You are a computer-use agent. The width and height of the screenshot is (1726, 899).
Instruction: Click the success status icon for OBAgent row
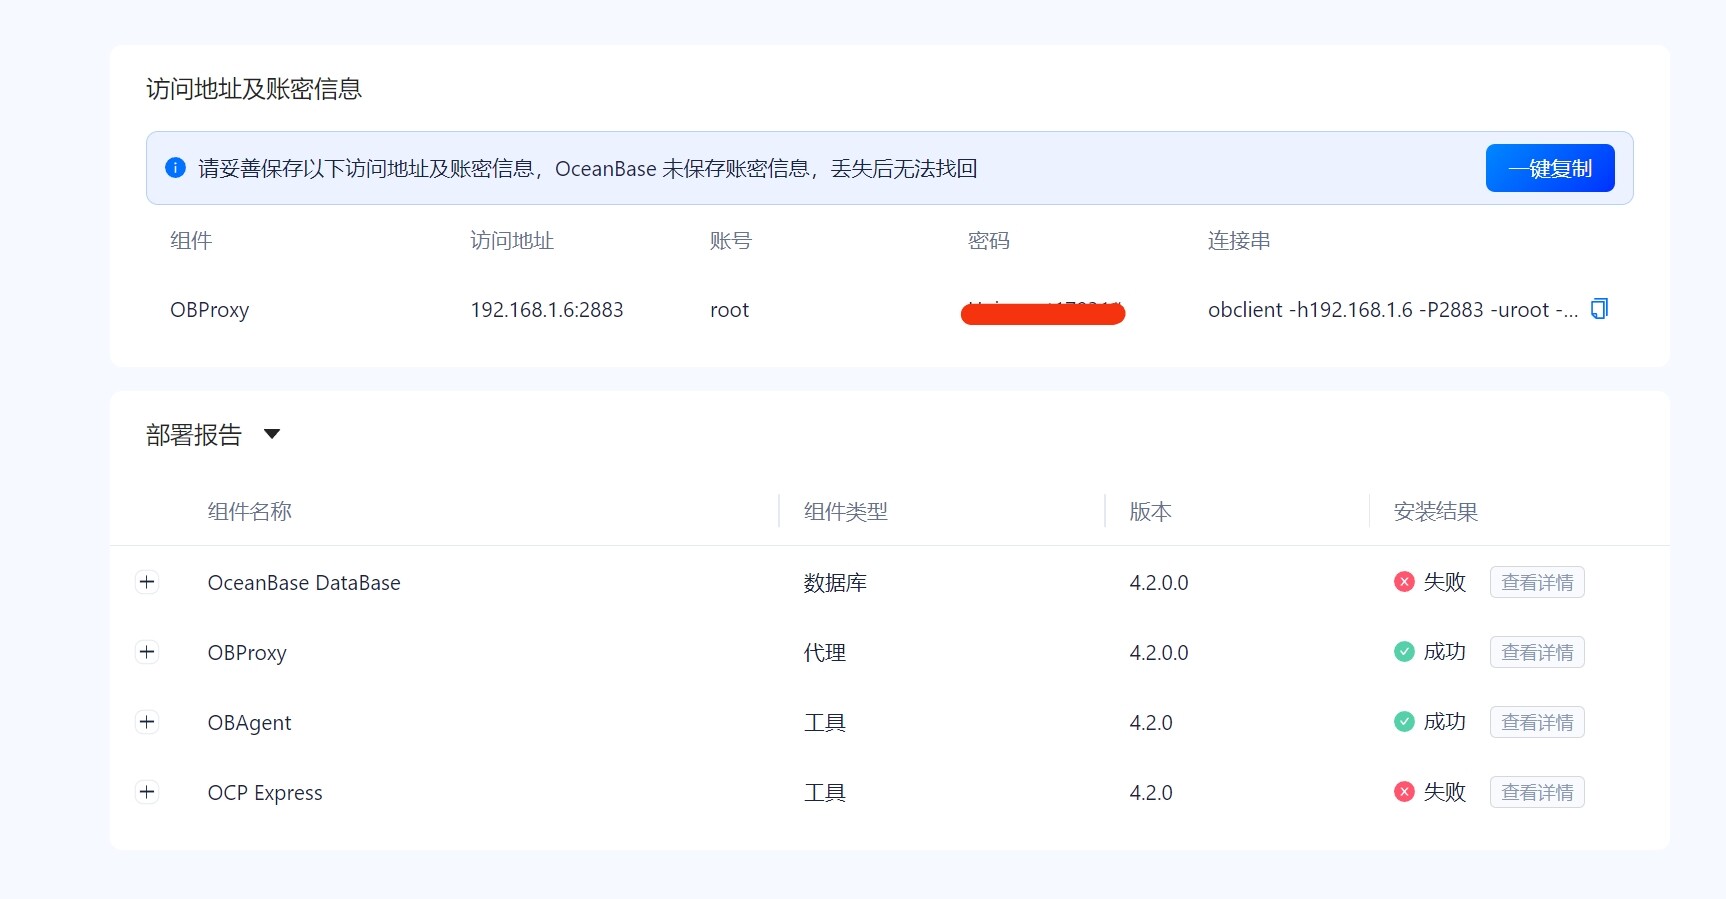[1404, 722]
